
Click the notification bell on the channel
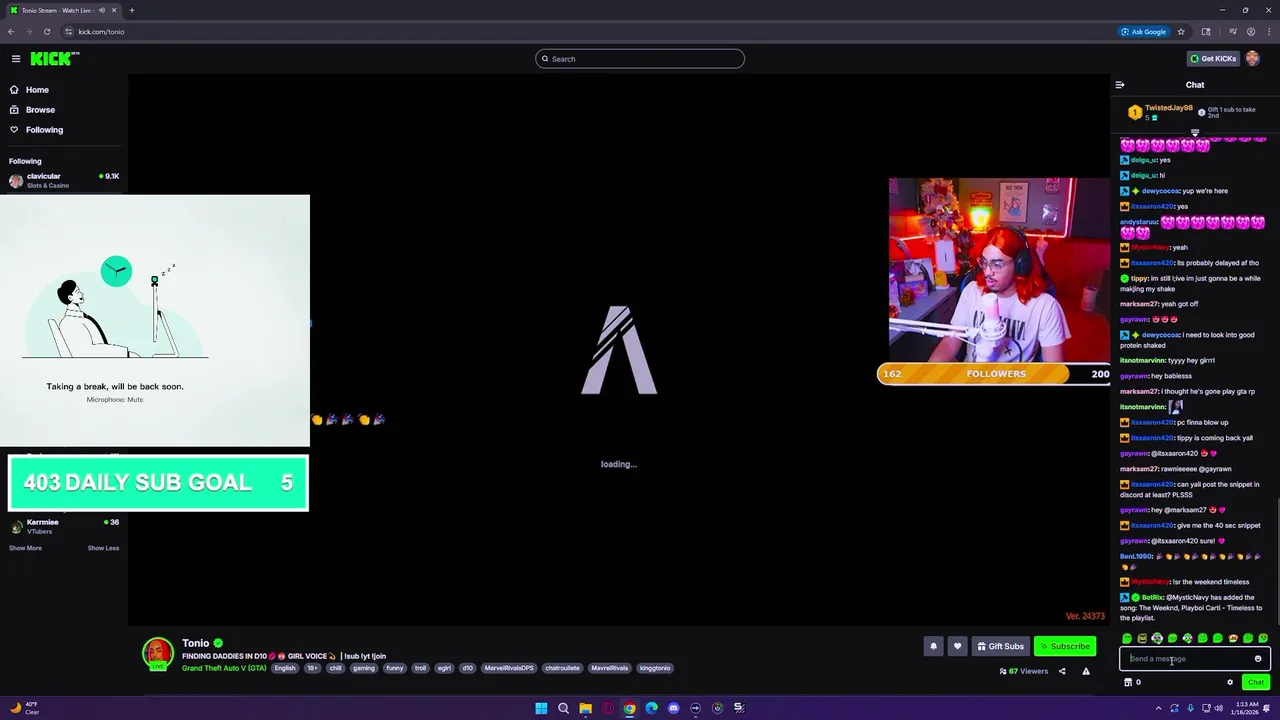coord(933,646)
